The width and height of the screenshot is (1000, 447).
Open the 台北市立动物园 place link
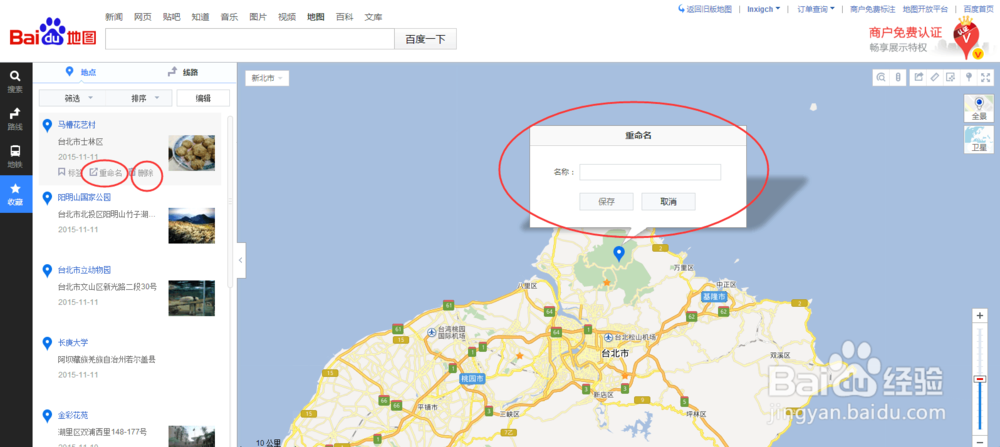click(85, 270)
